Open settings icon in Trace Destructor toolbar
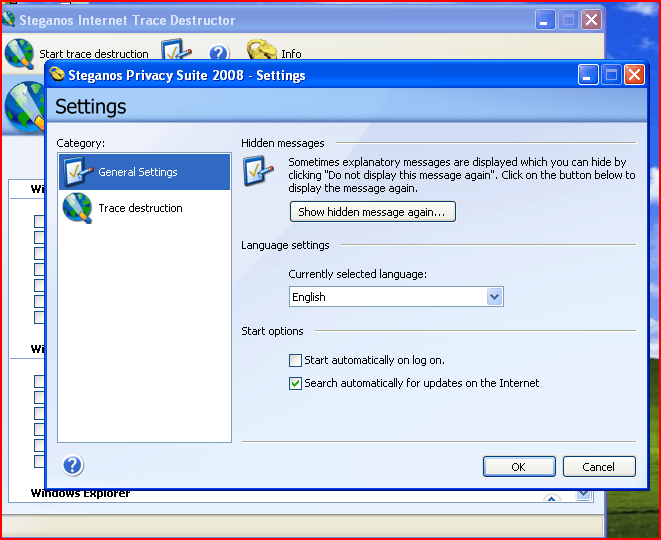This screenshot has height=540, width=661. click(176, 50)
